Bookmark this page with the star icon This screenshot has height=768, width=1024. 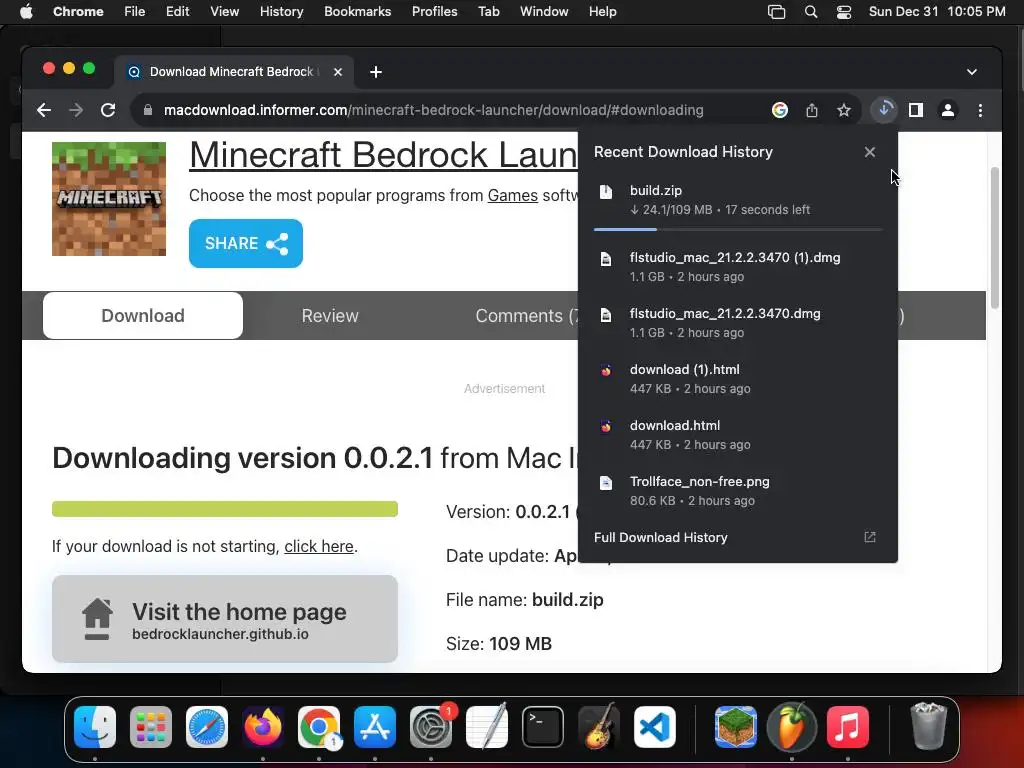tap(844, 110)
